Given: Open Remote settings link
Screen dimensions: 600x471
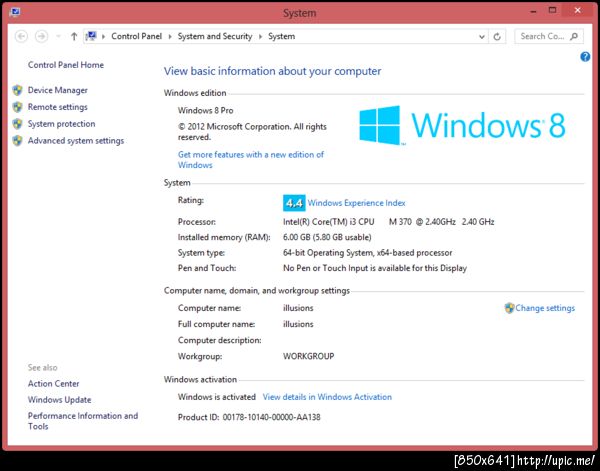Looking at the screenshot, I should click(58, 107).
